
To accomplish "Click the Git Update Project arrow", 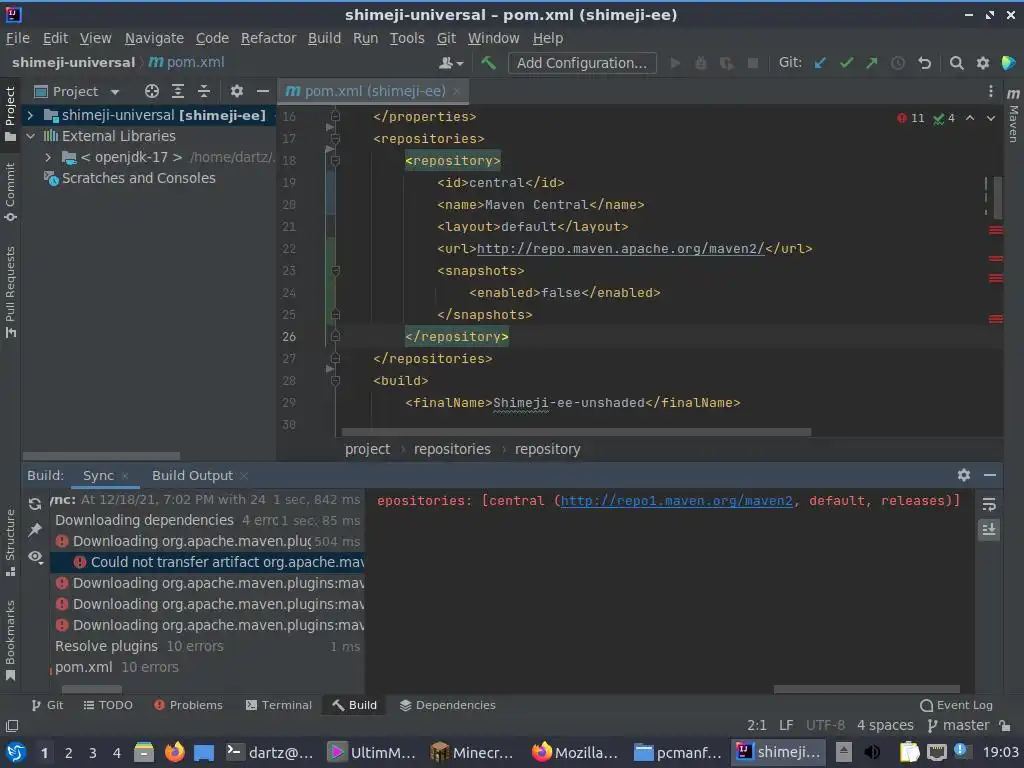I will 820,63.
